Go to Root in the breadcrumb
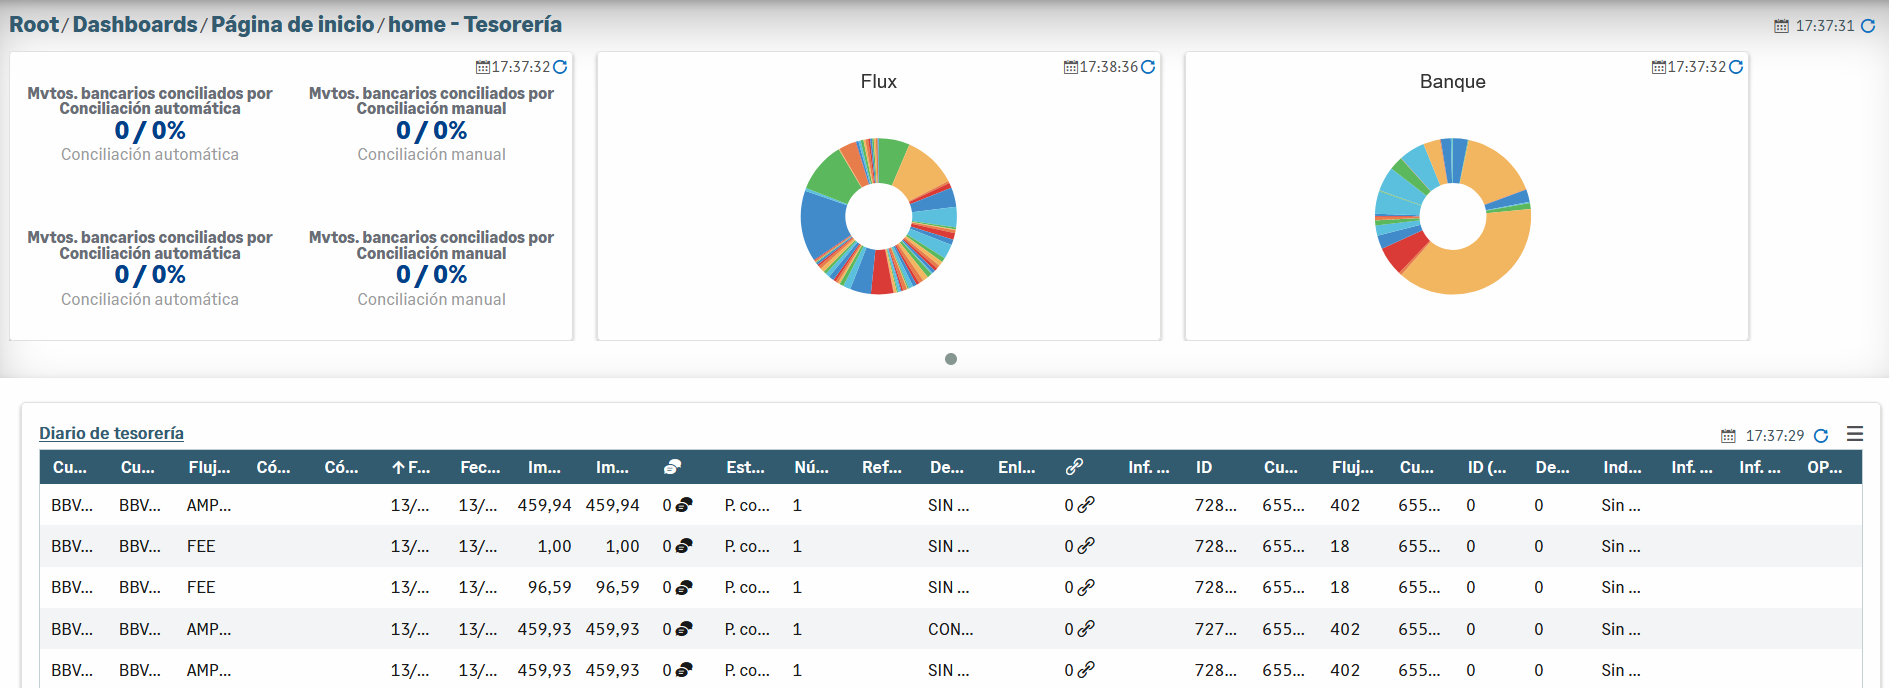The image size is (1889, 688). (x=34, y=24)
